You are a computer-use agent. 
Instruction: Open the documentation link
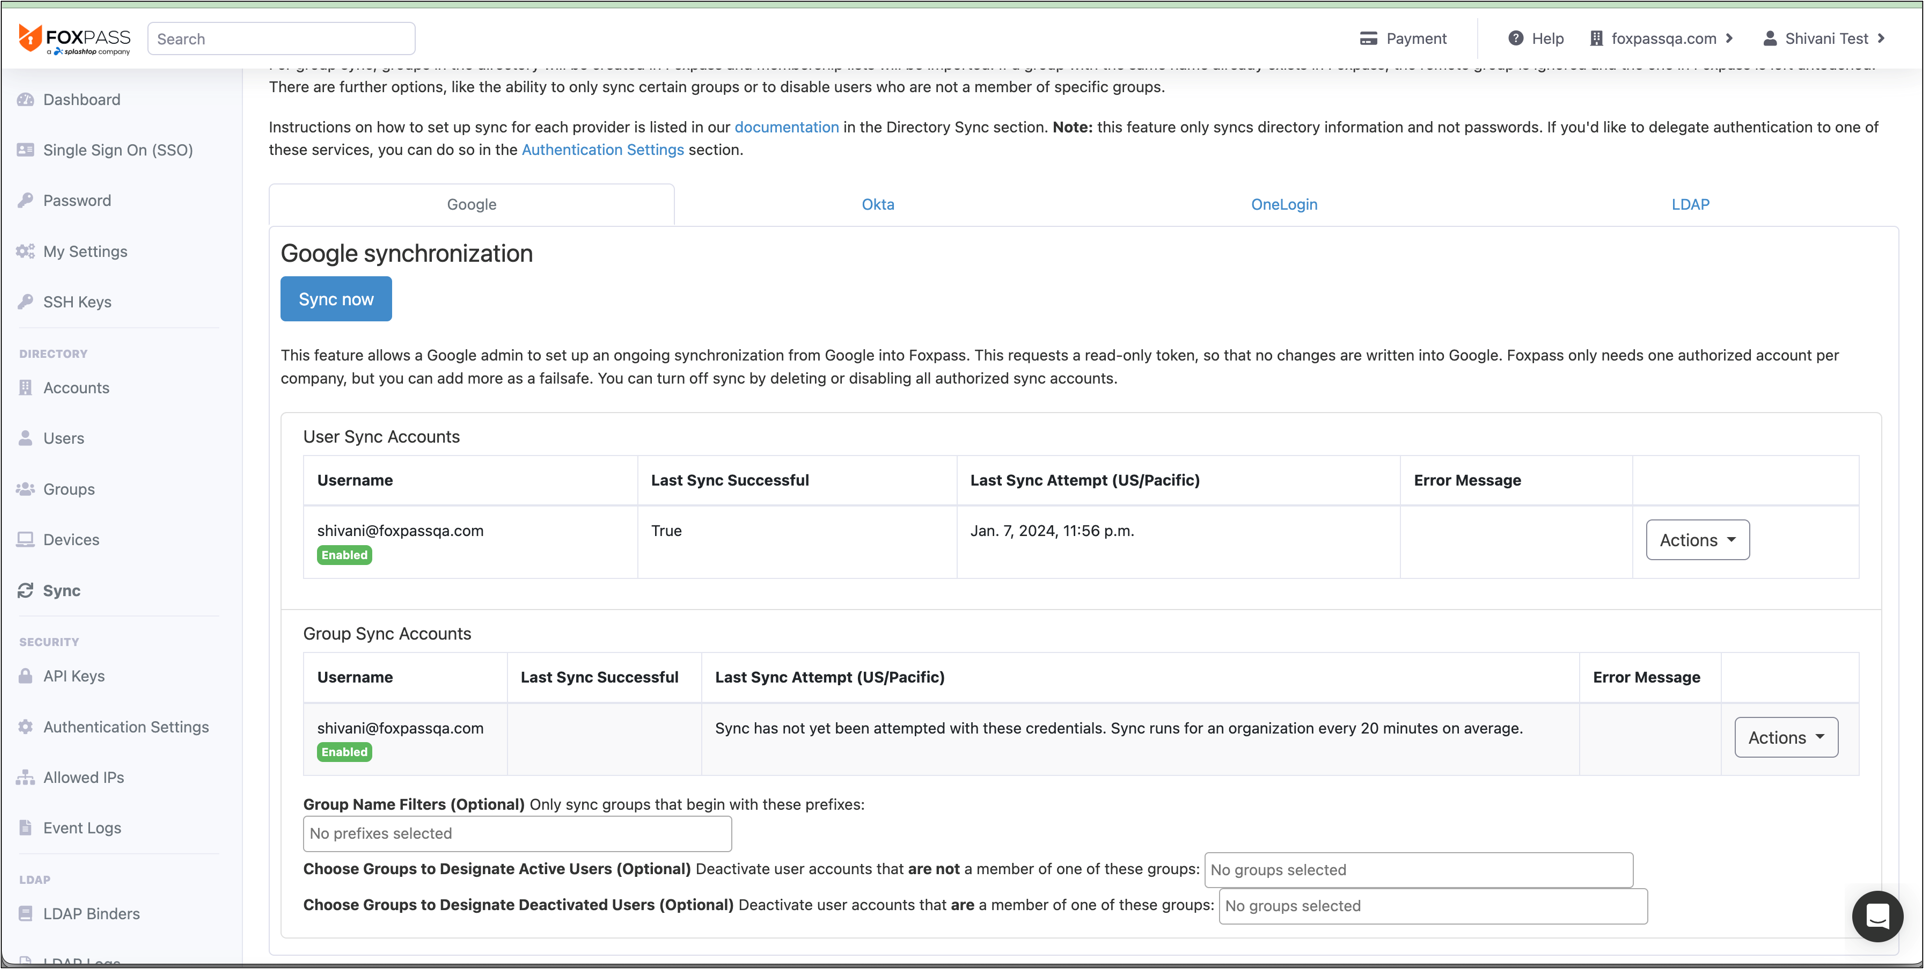[x=787, y=127]
